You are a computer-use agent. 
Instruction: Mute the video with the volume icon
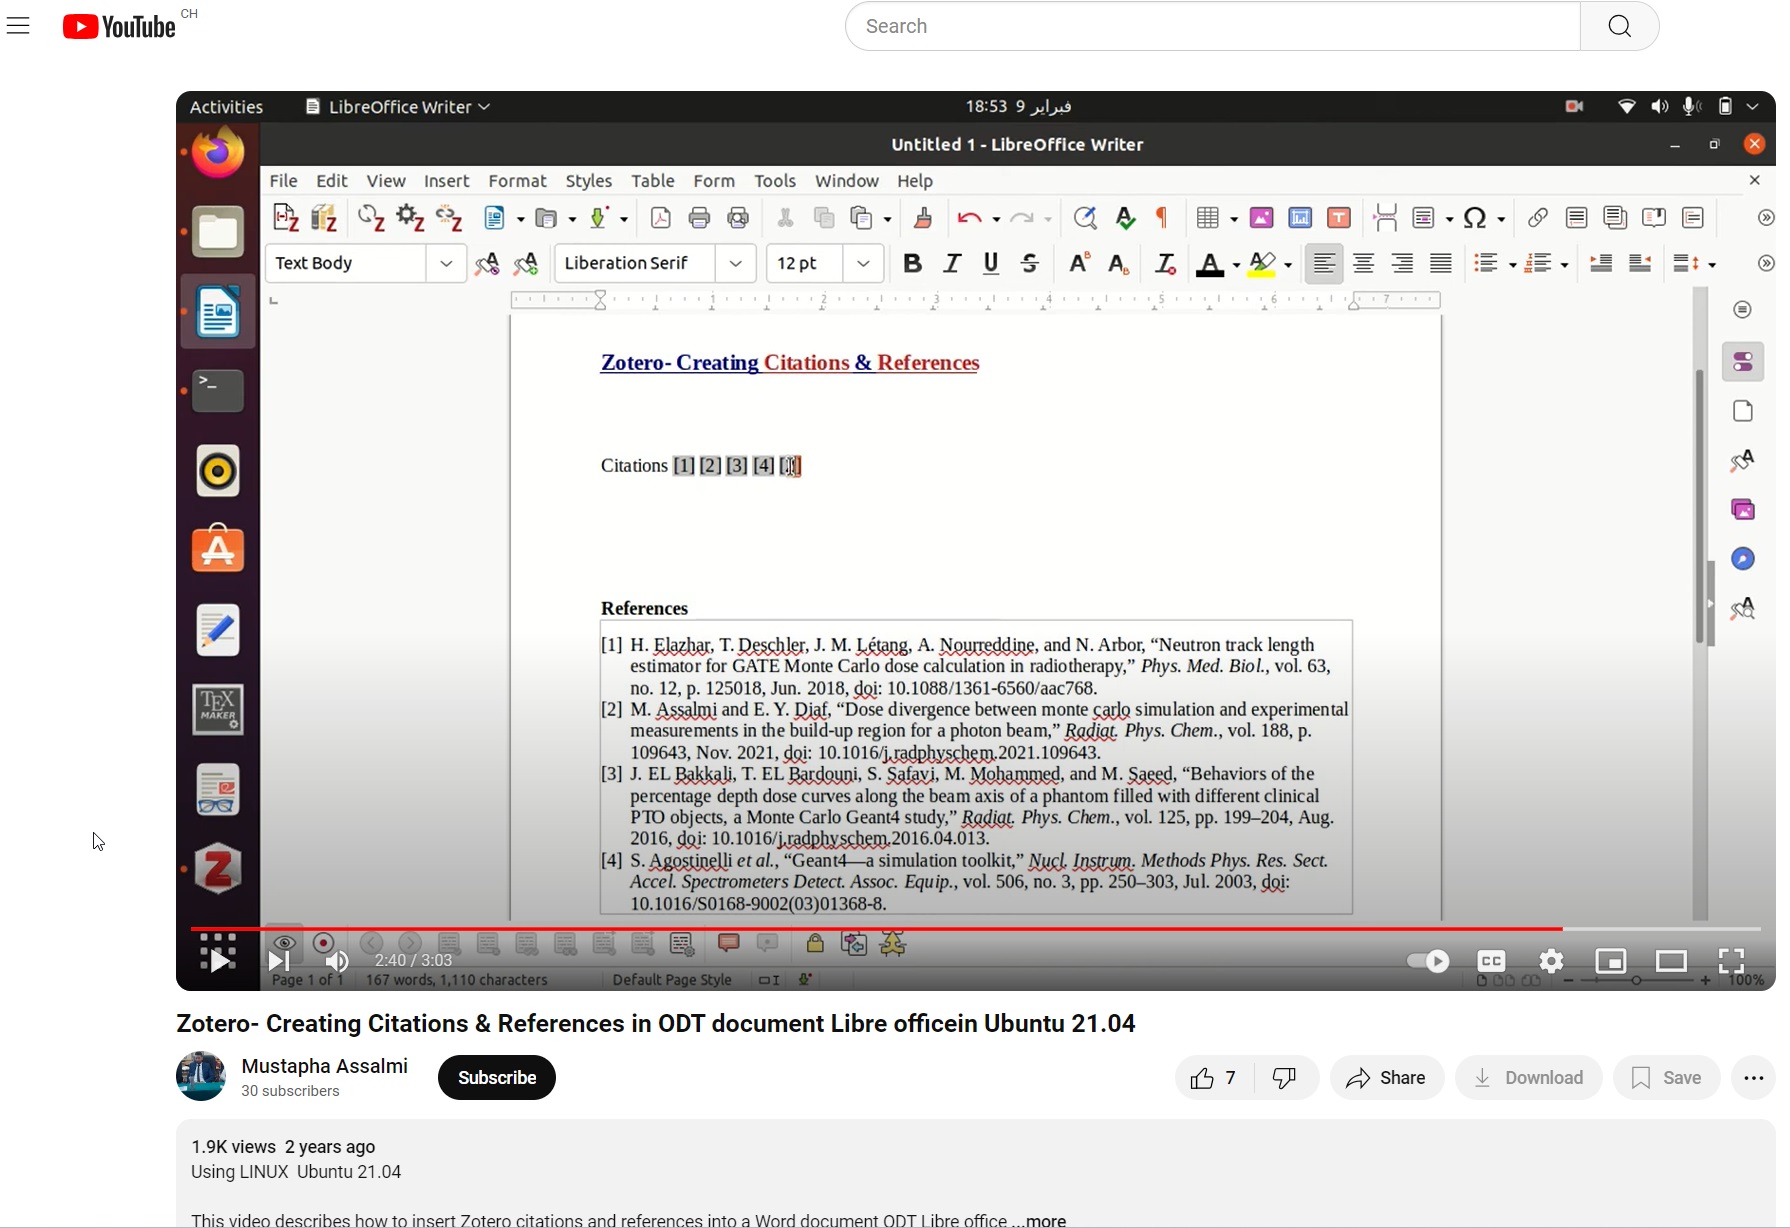tap(338, 961)
